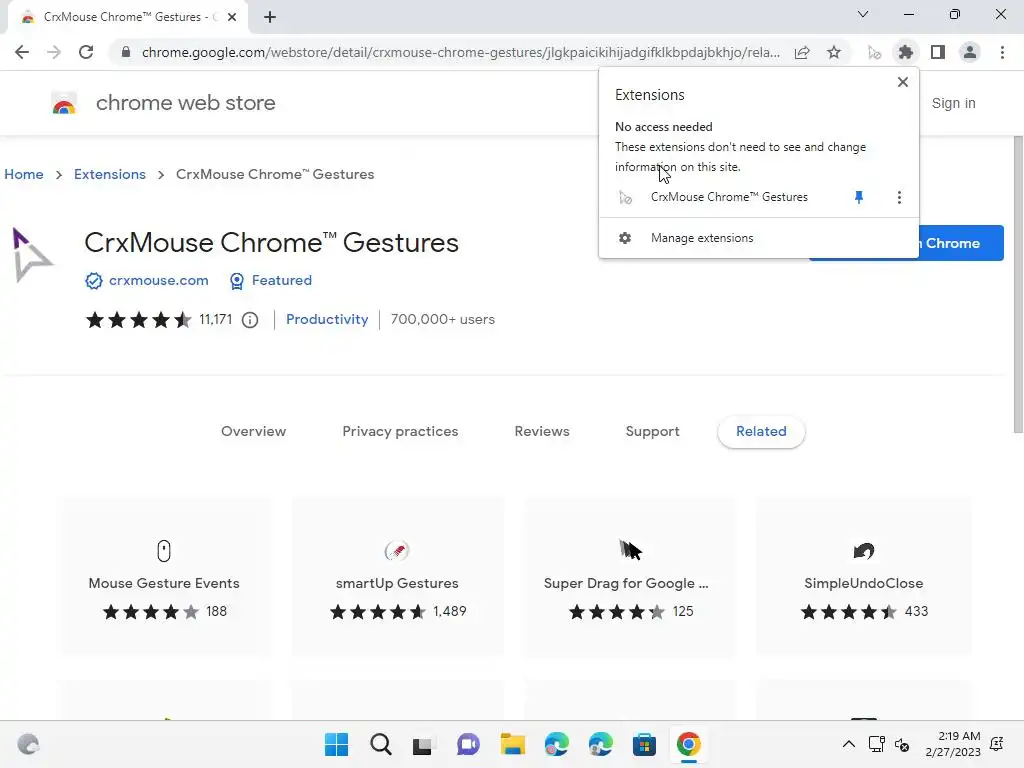Unpin CrxMouse Chrome Gestures from toolbar
Screen dimensions: 1024x768
pyautogui.click(x=859, y=197)
